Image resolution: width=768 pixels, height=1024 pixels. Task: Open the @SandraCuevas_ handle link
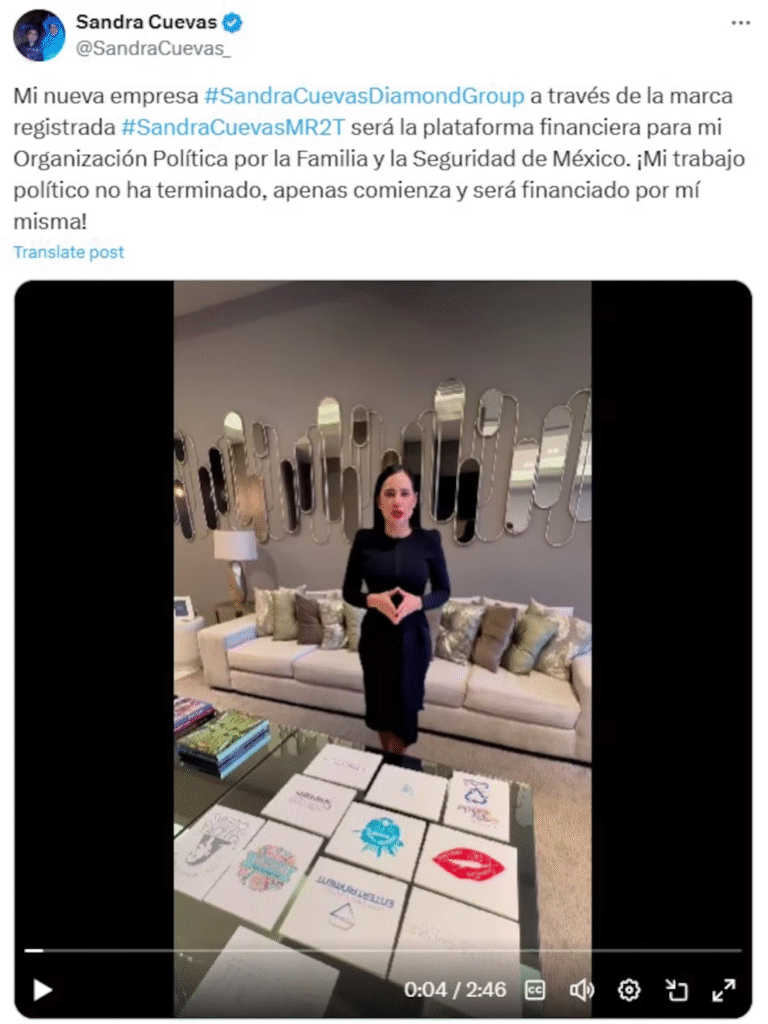[x=153, y=49]
